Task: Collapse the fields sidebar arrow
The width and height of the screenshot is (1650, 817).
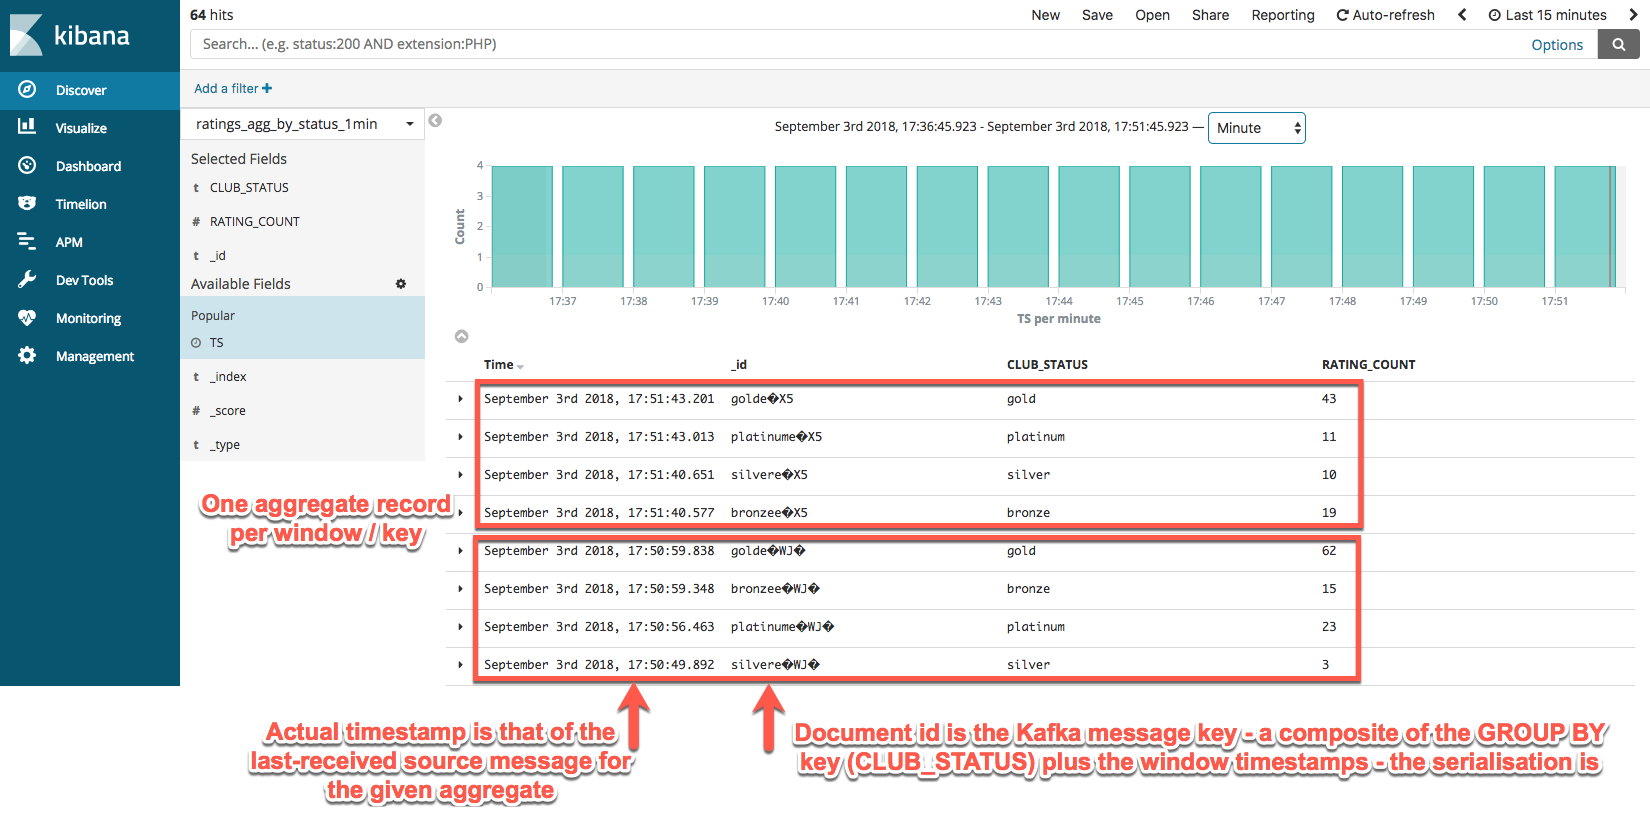Action: pyautogui.click(x=435, y=121)
